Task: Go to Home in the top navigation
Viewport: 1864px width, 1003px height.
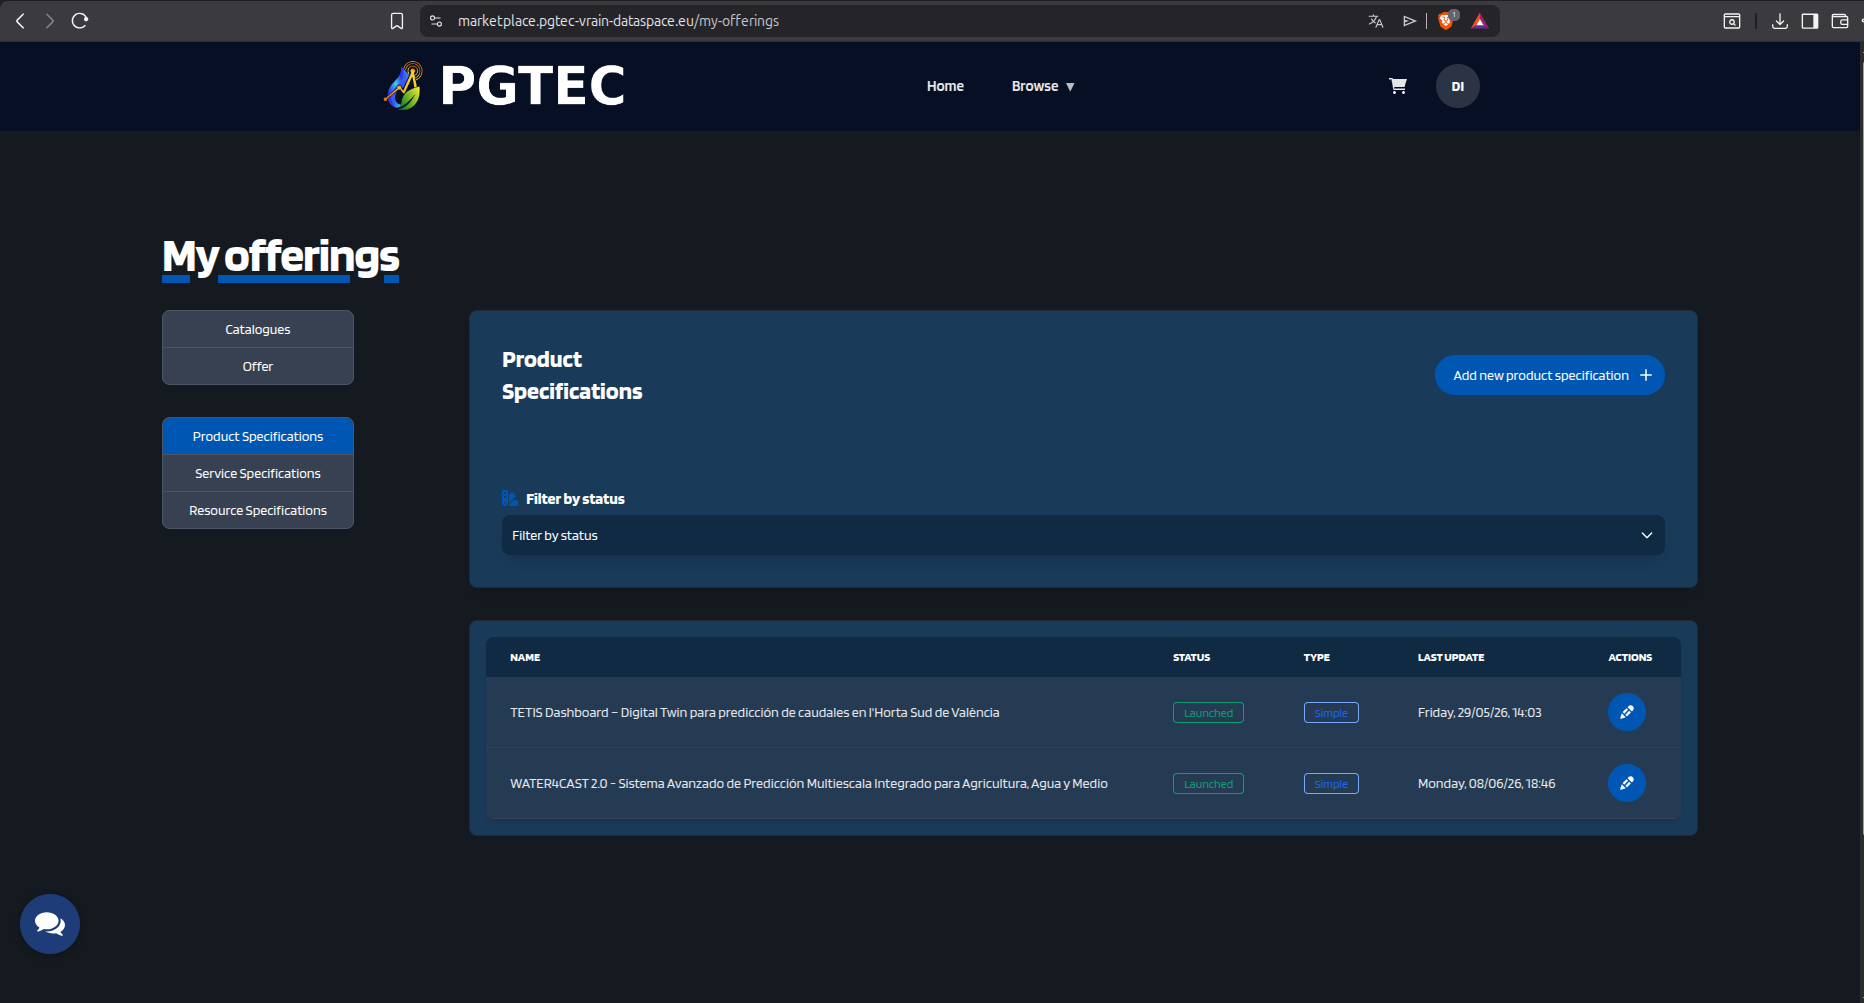Action: [945, 86]
